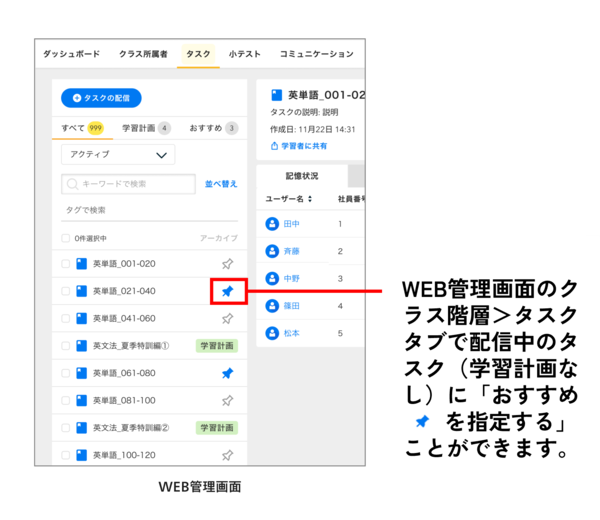Open the 学習計画 filter tab
This screenshot has width=600, height=520.
(145, 128)
